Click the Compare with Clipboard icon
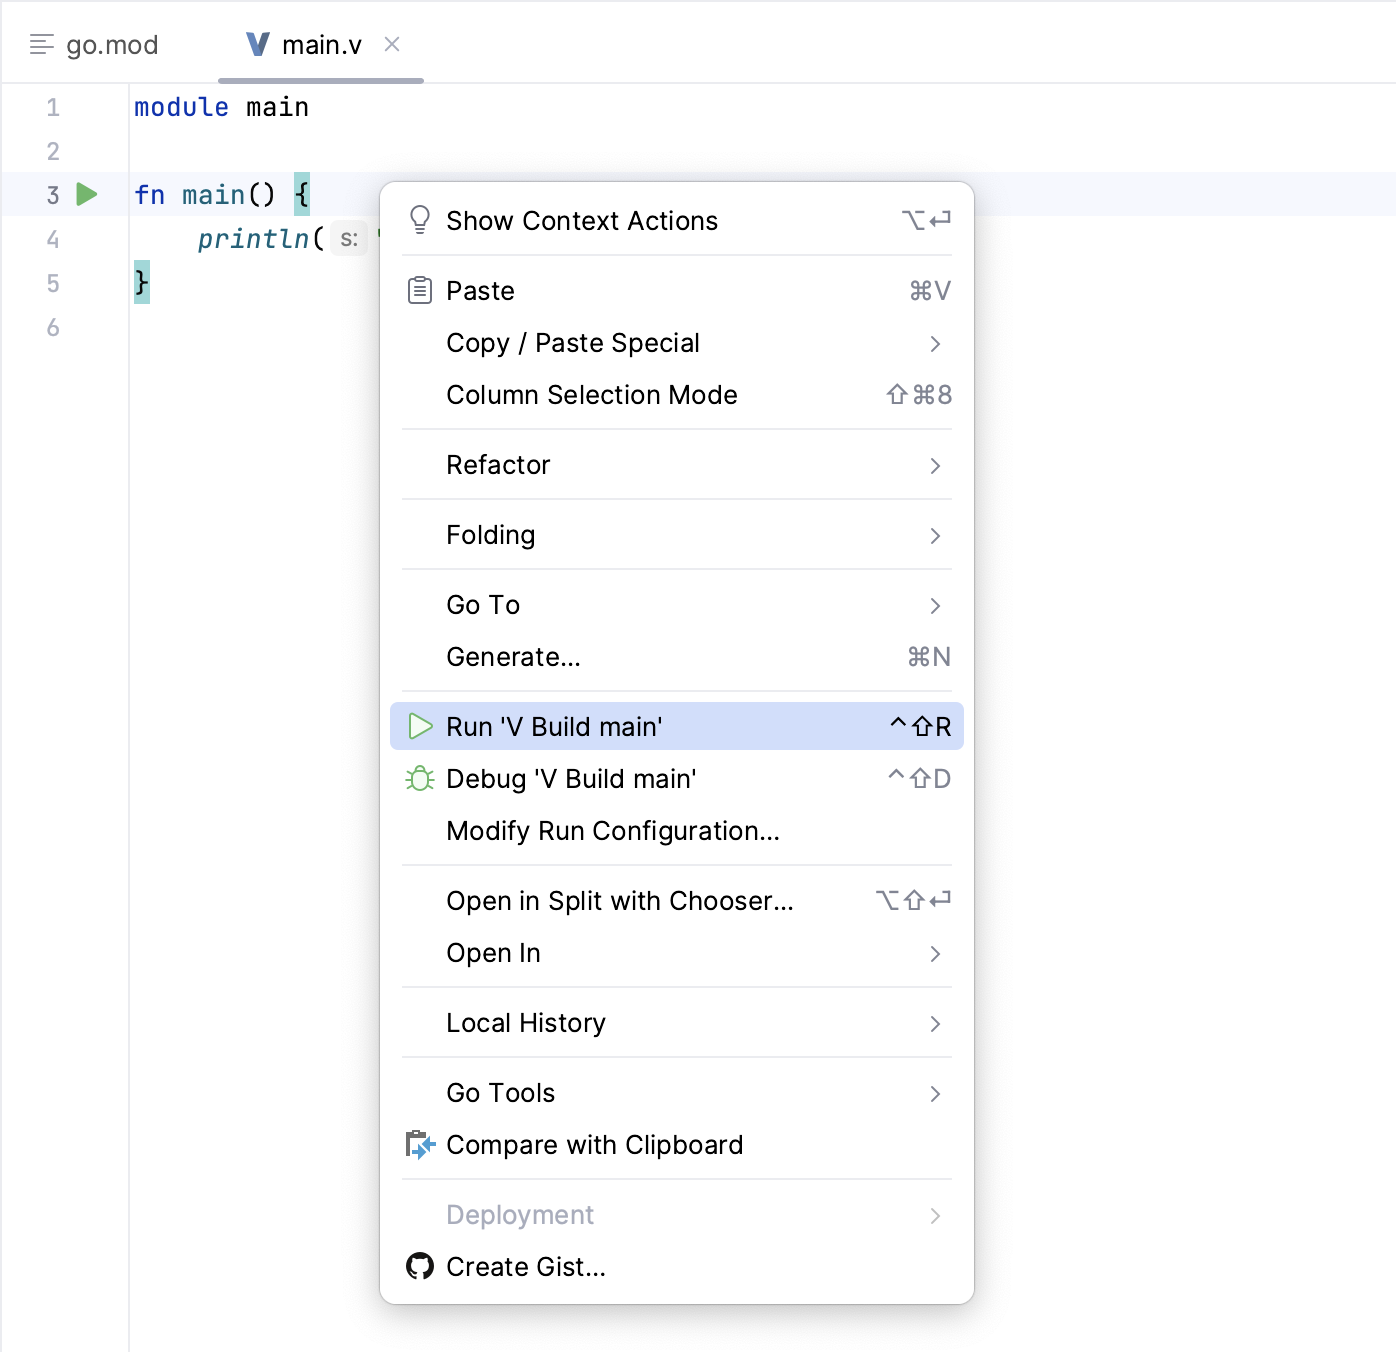This screenshot has width=1396, height=1352. [420, 1145]
